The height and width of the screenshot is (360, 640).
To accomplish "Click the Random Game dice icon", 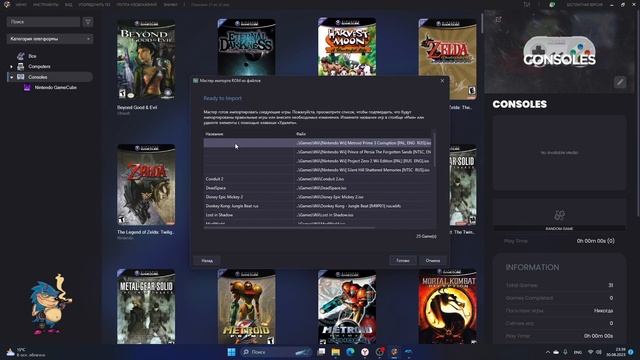I will pyautogui.click(x=559, y=215).
